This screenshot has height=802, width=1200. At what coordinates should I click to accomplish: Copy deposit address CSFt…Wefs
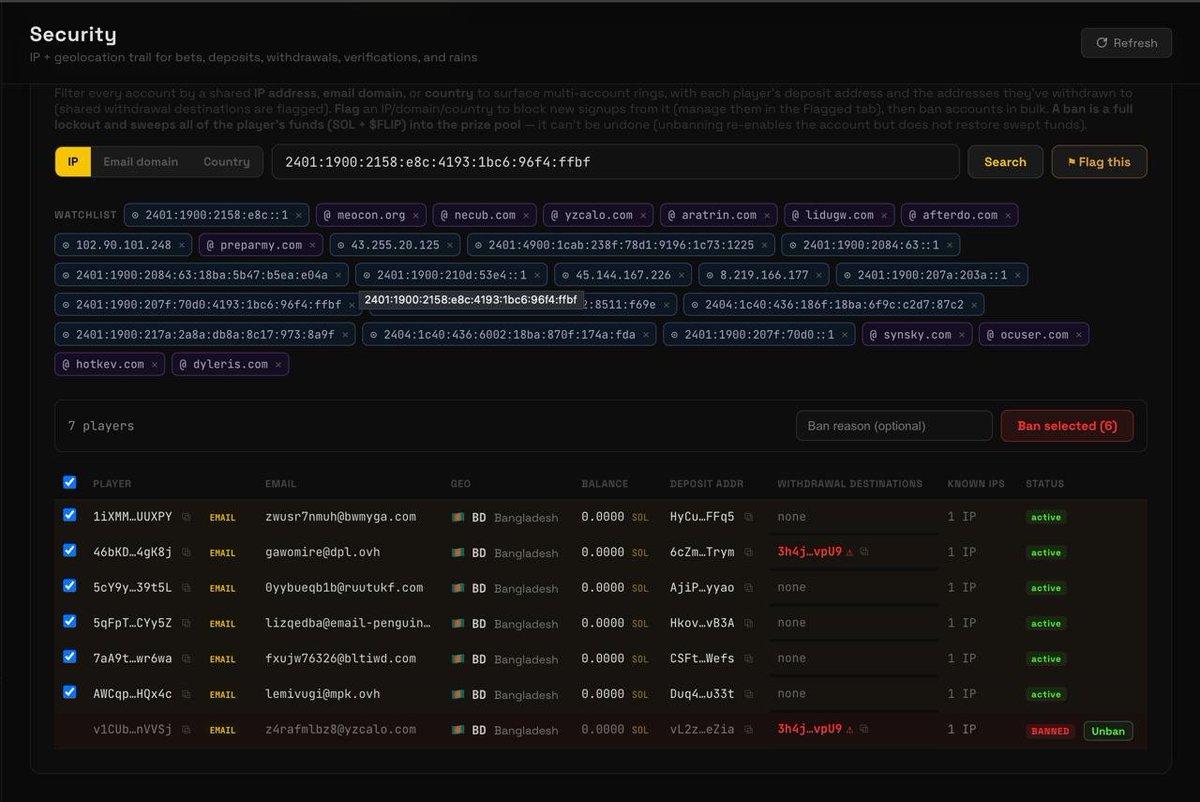click(x=748, y=659)
